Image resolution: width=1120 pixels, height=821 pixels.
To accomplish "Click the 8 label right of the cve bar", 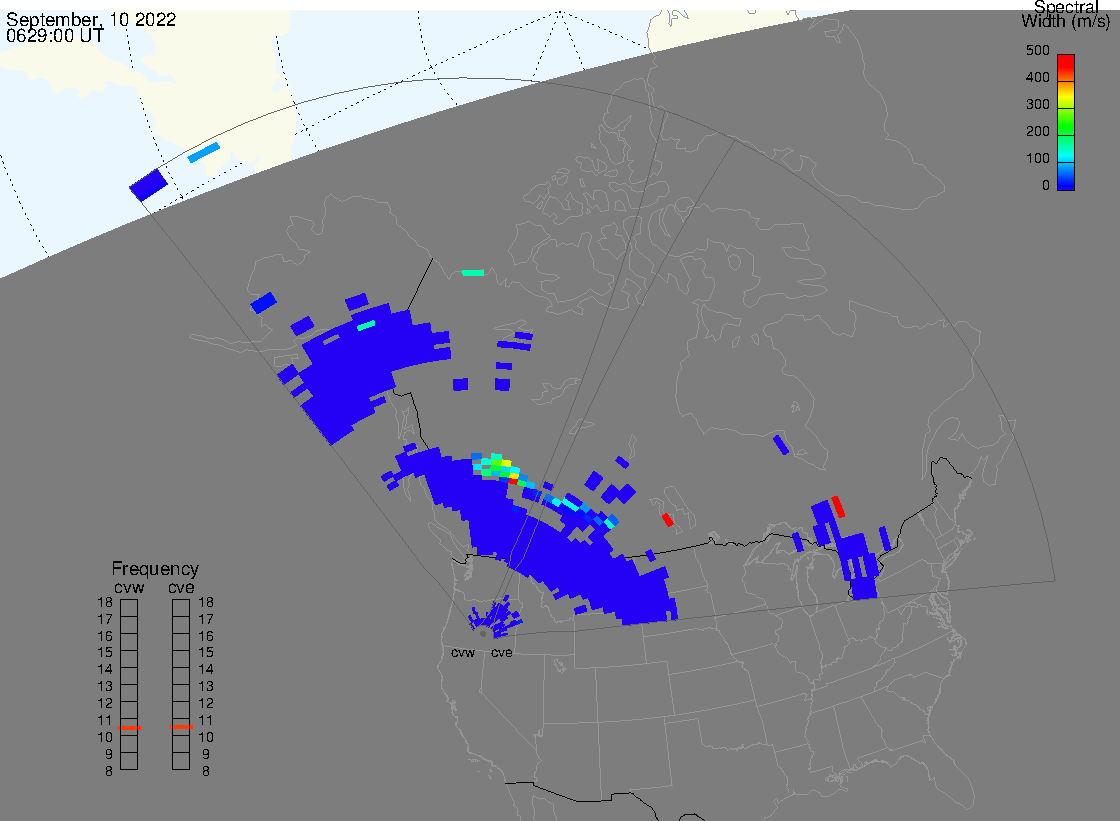I will 206,772.
